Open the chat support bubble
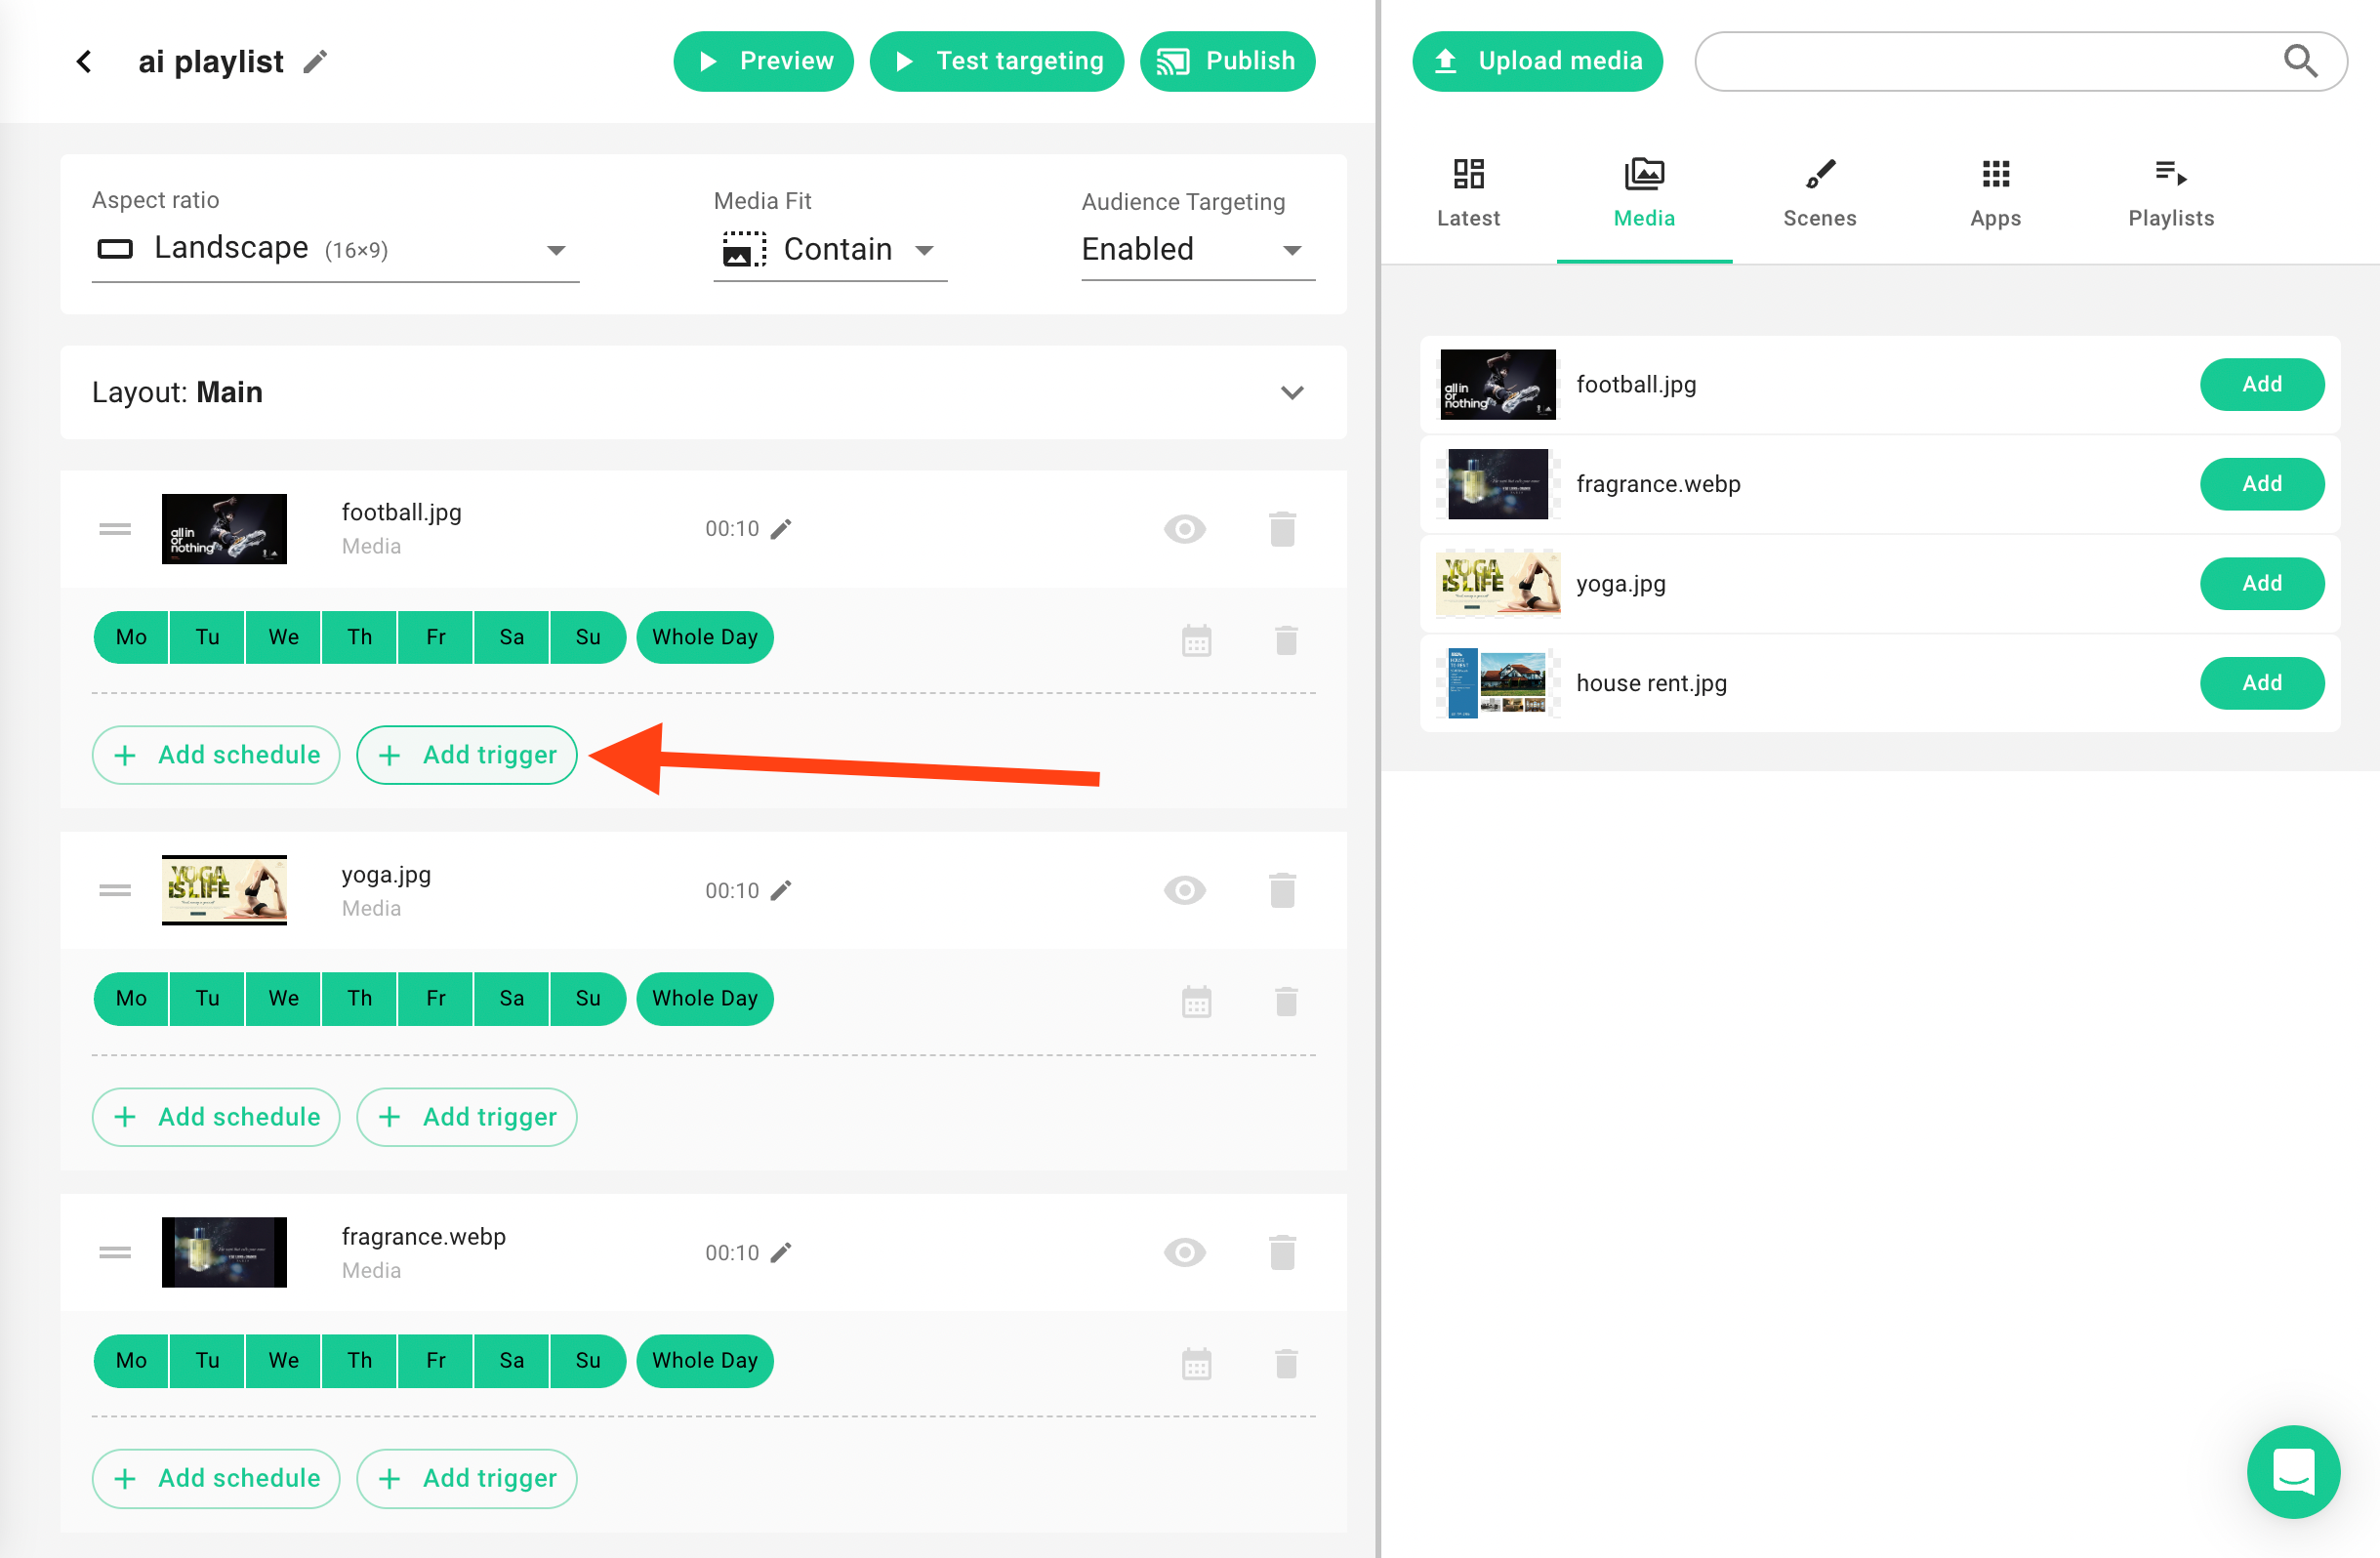The width and height of the screenshot is (2380, 1558). (2292, 1471)
